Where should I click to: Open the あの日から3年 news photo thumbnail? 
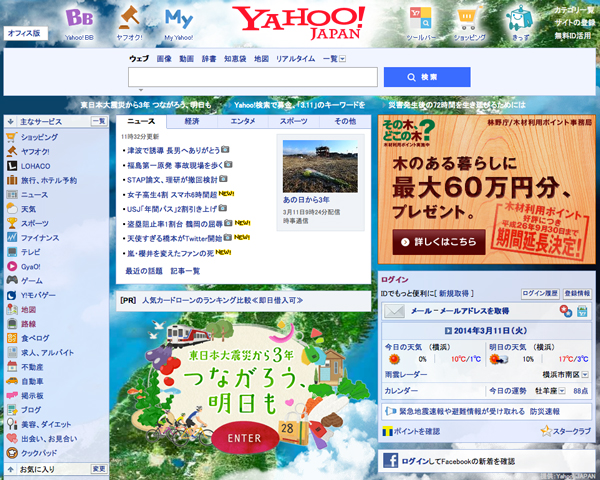click(x=320, y=166)
